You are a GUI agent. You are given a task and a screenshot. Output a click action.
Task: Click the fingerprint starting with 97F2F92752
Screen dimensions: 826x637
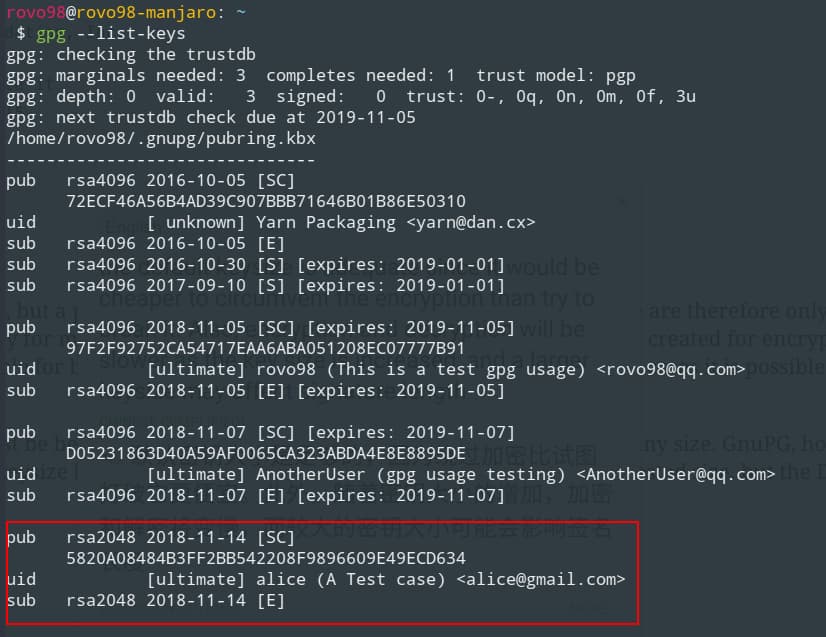265,348
